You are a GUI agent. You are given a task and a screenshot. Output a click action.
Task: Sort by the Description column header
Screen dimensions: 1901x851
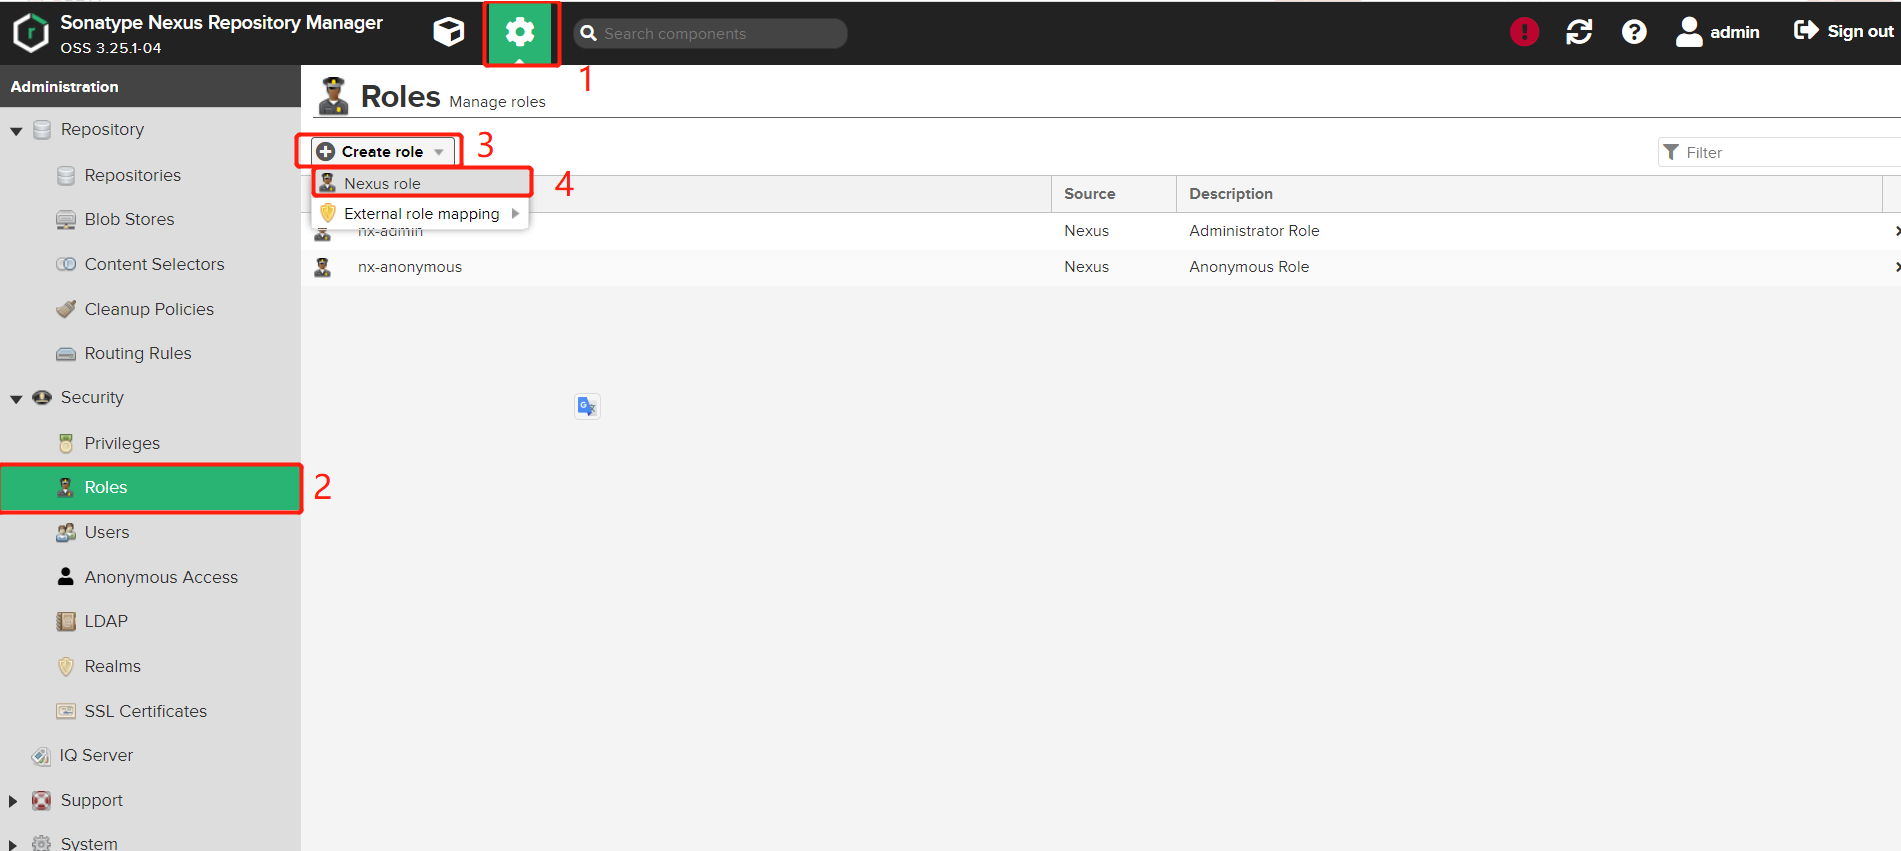point(1529,194)
